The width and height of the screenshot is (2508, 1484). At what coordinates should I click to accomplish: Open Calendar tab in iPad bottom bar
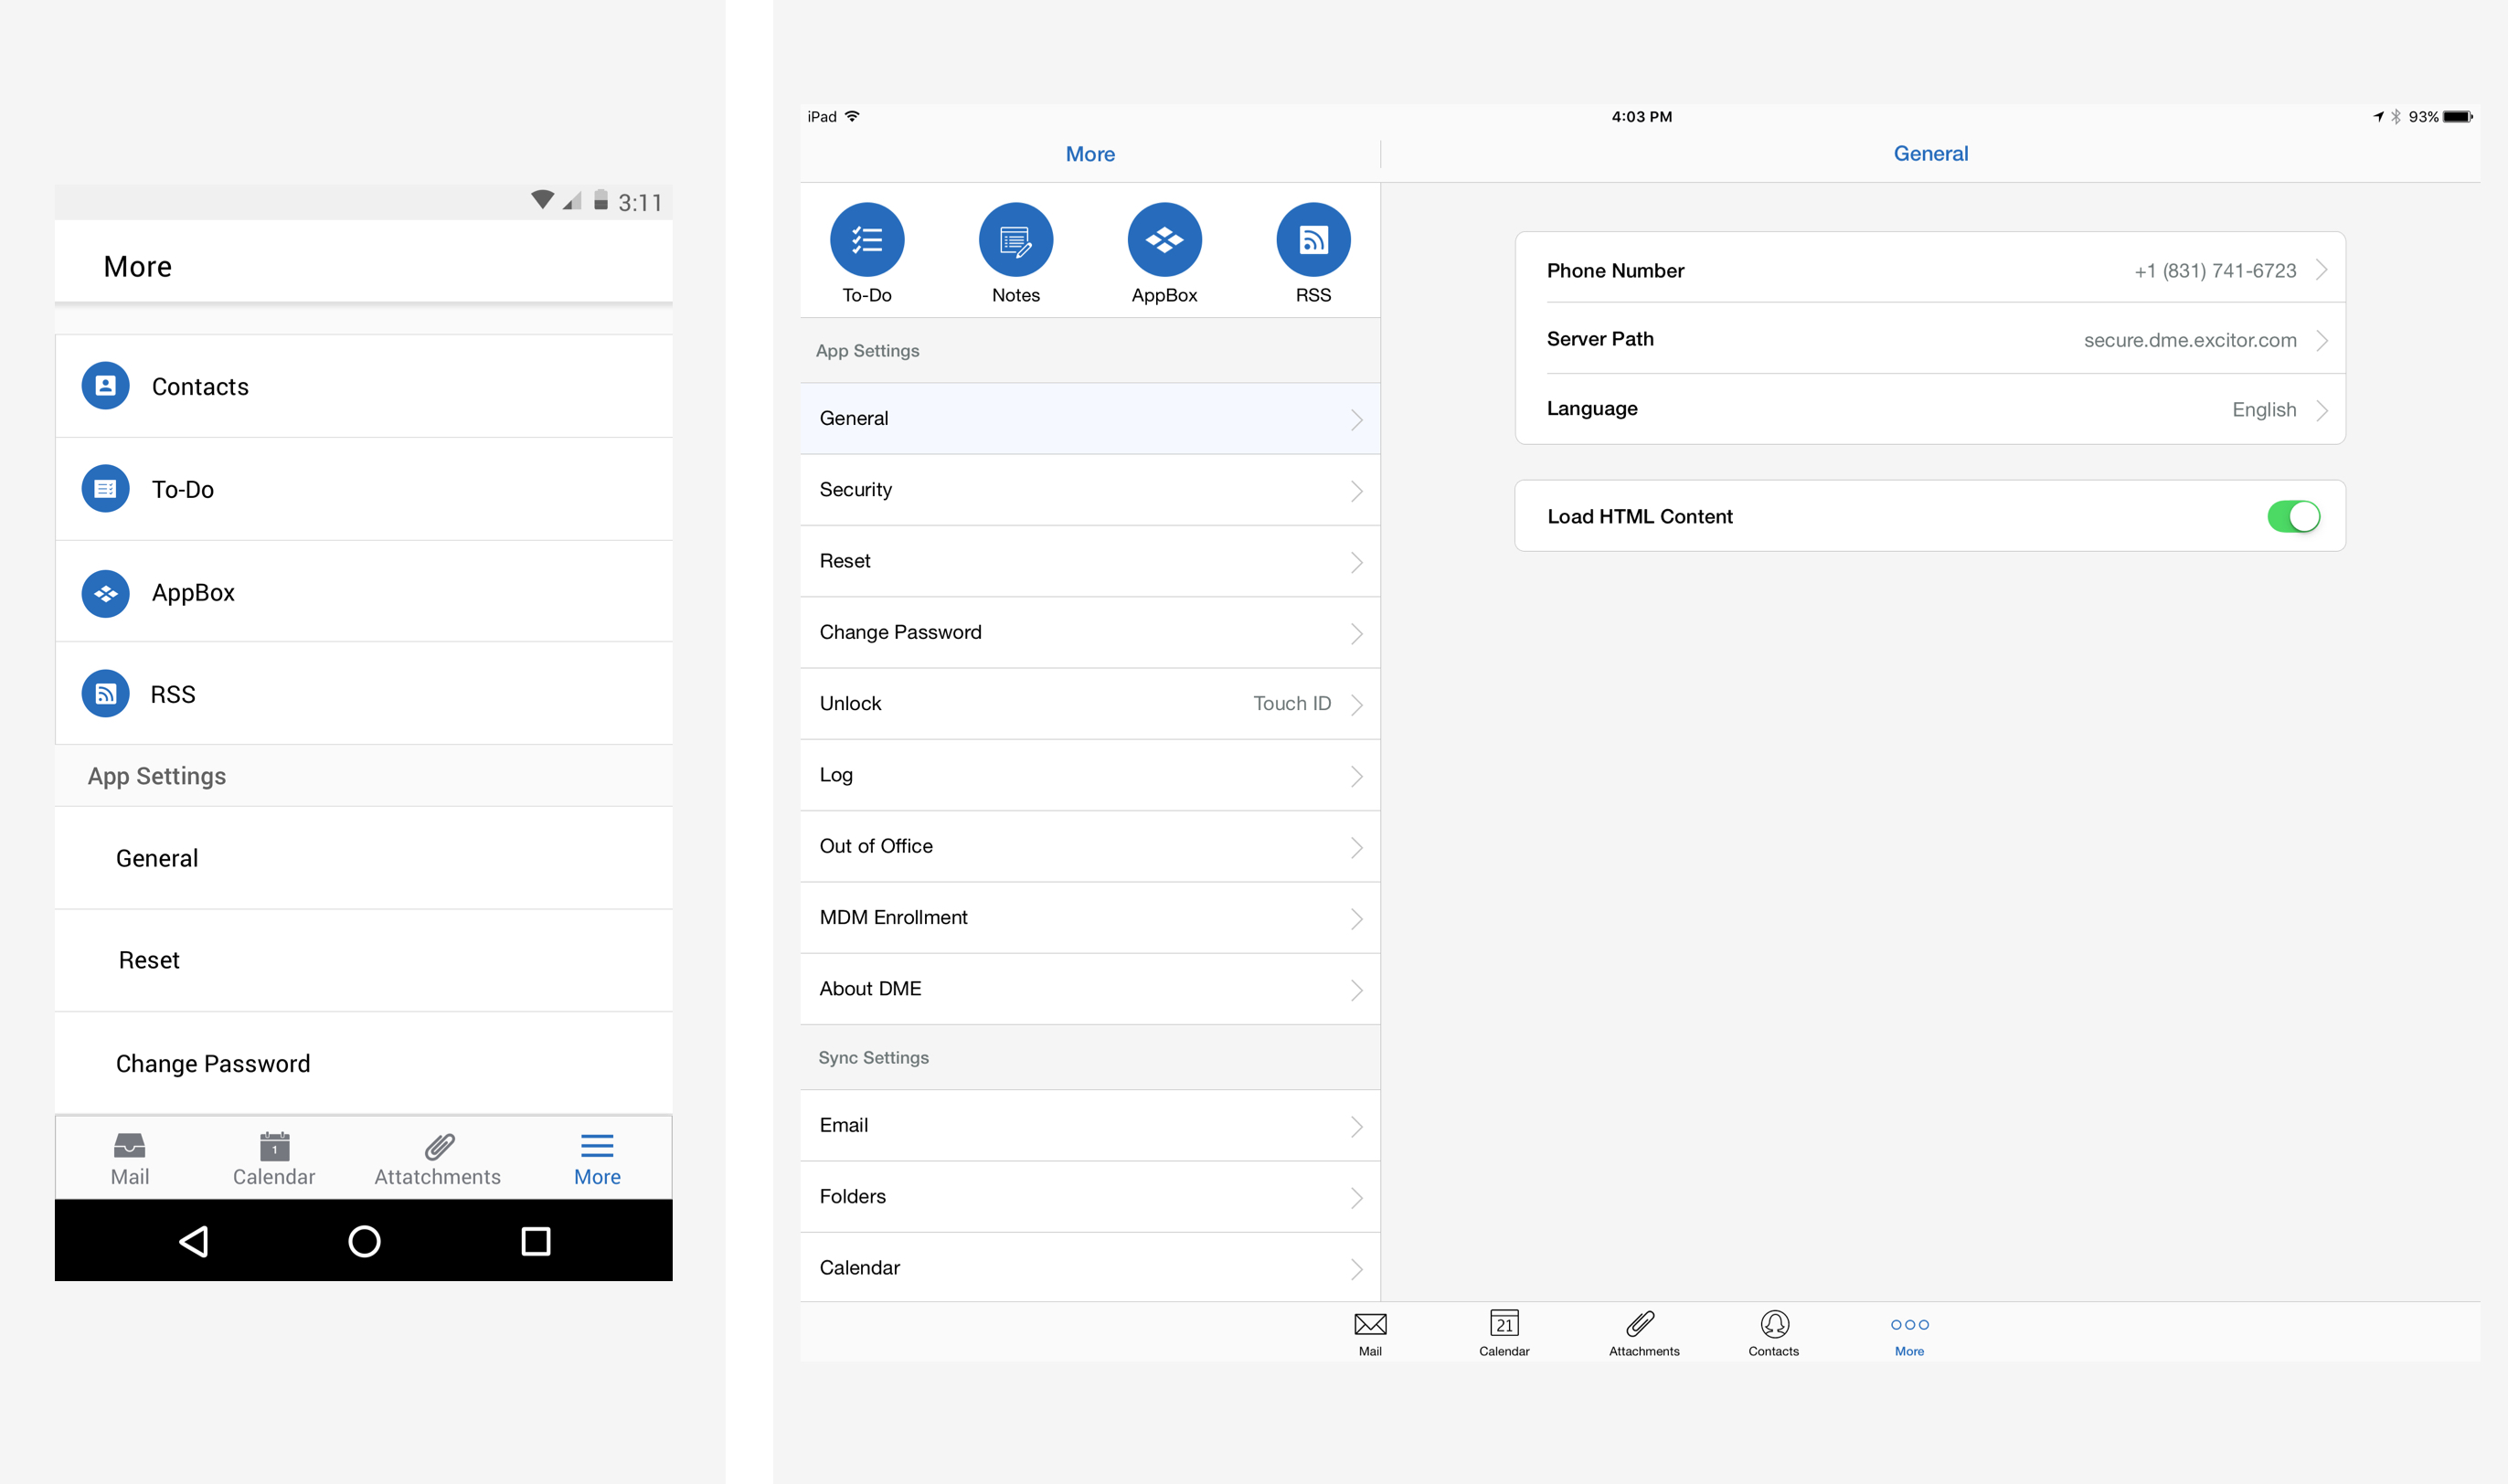click(x=1504, y=1334)
